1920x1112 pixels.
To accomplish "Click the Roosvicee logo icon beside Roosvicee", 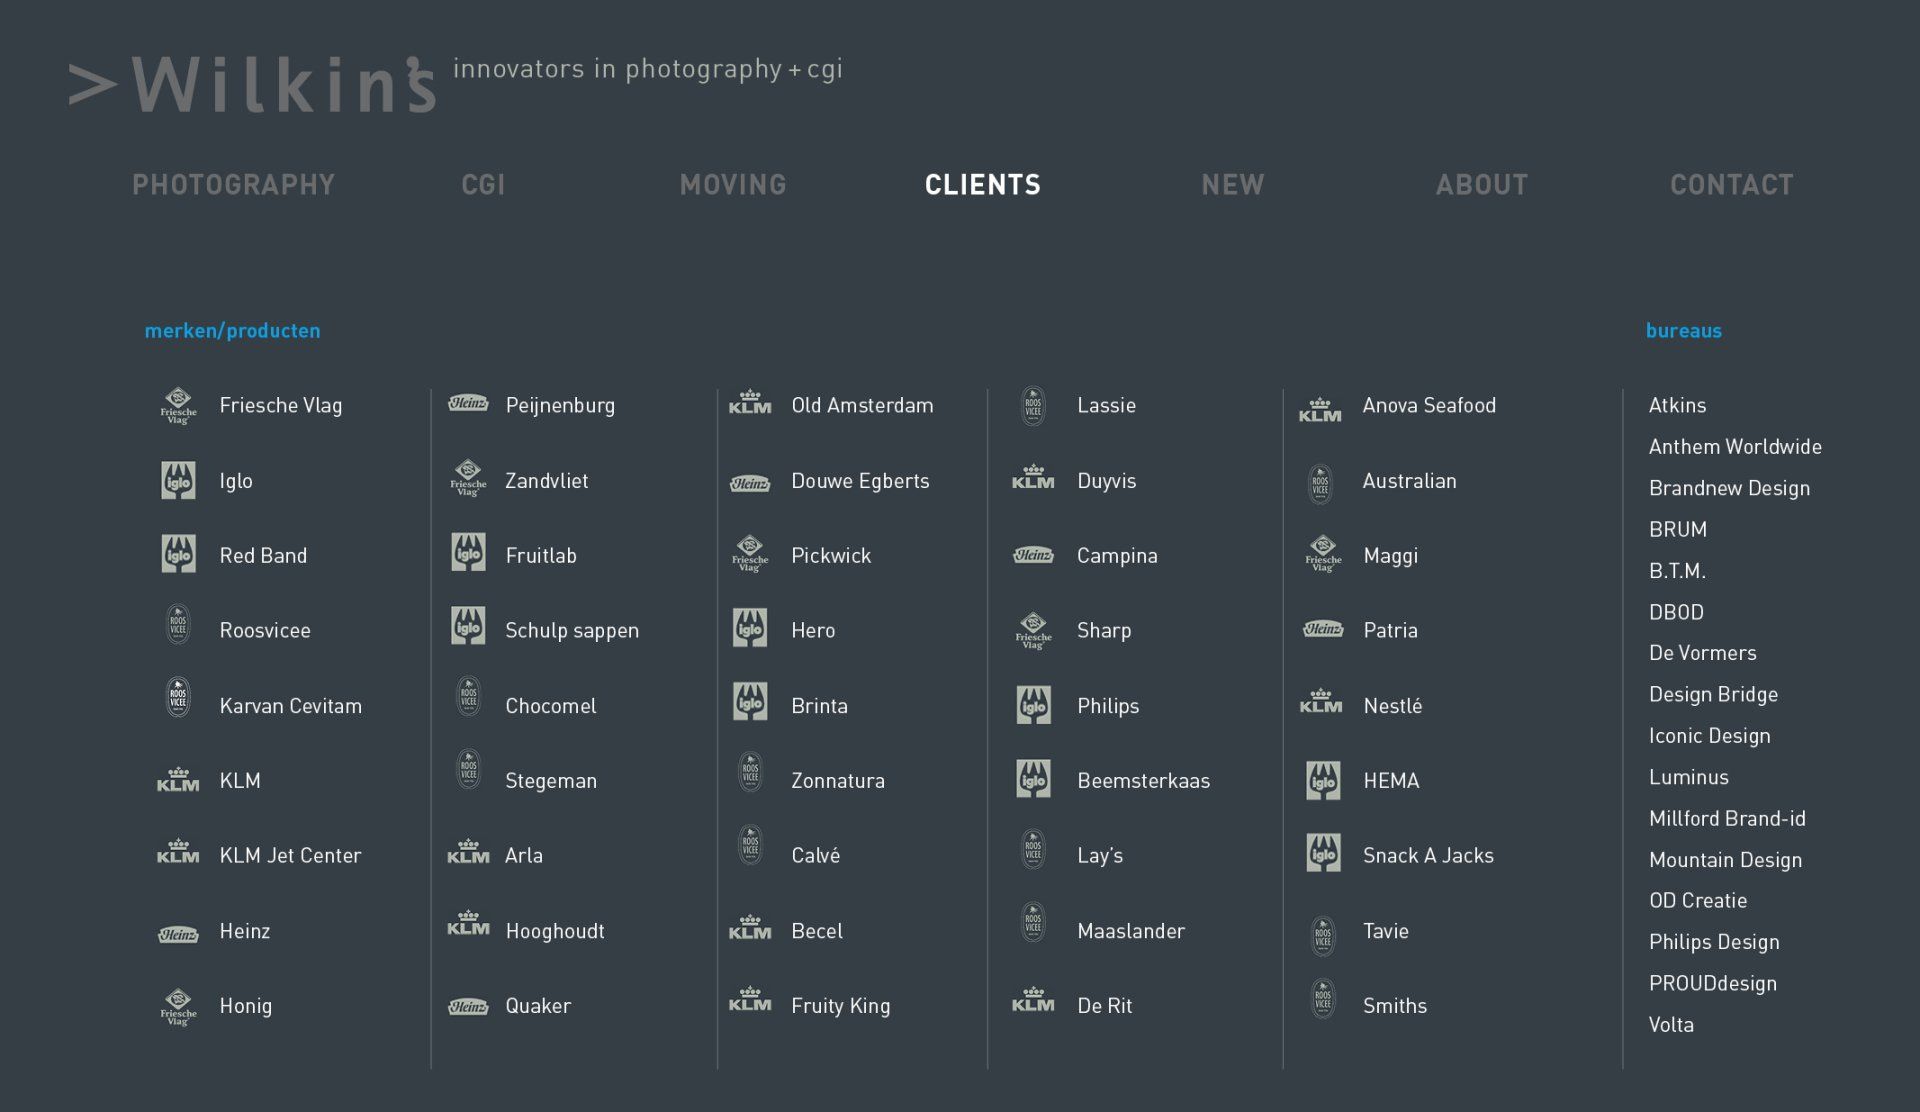I will tap(178, 625).
